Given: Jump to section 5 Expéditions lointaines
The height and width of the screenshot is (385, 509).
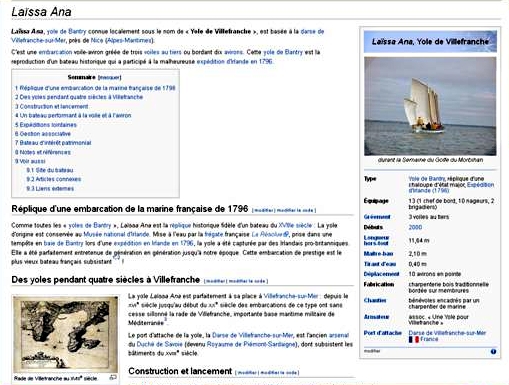Looking at the screenshot, I should 46,125.
